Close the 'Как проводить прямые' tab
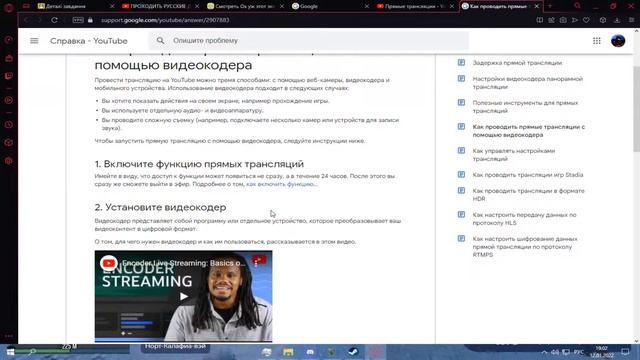Viewport: 640px width, 360px height. coord(537,6)
